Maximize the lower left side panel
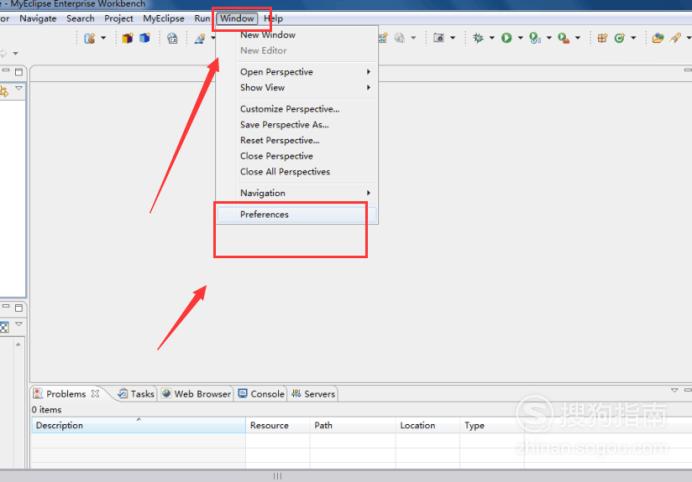This screenshot has width=692, height=482. [19, 307]
